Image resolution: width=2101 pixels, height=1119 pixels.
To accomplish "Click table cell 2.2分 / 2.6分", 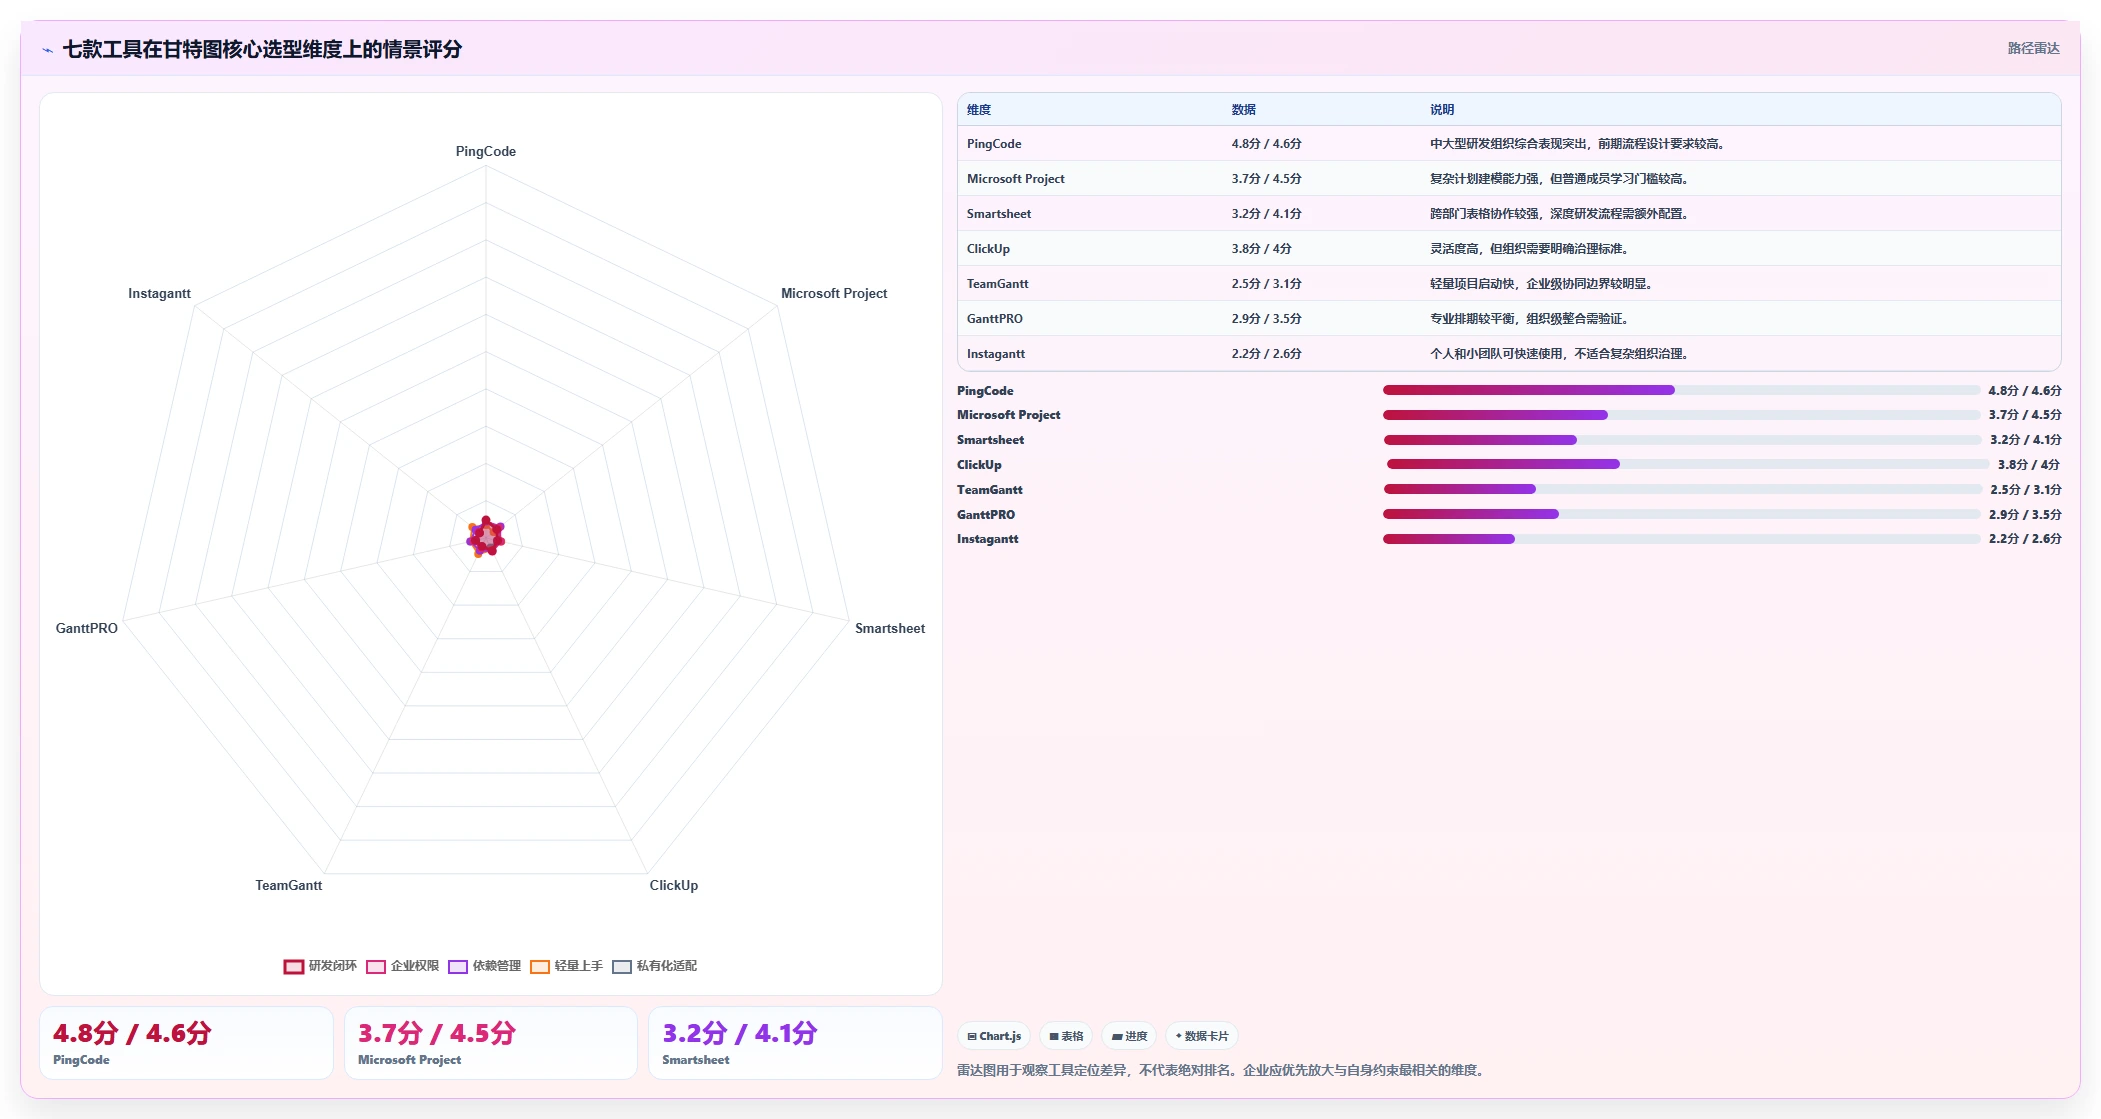I will pyautogui.click(x=1266, y=354).
